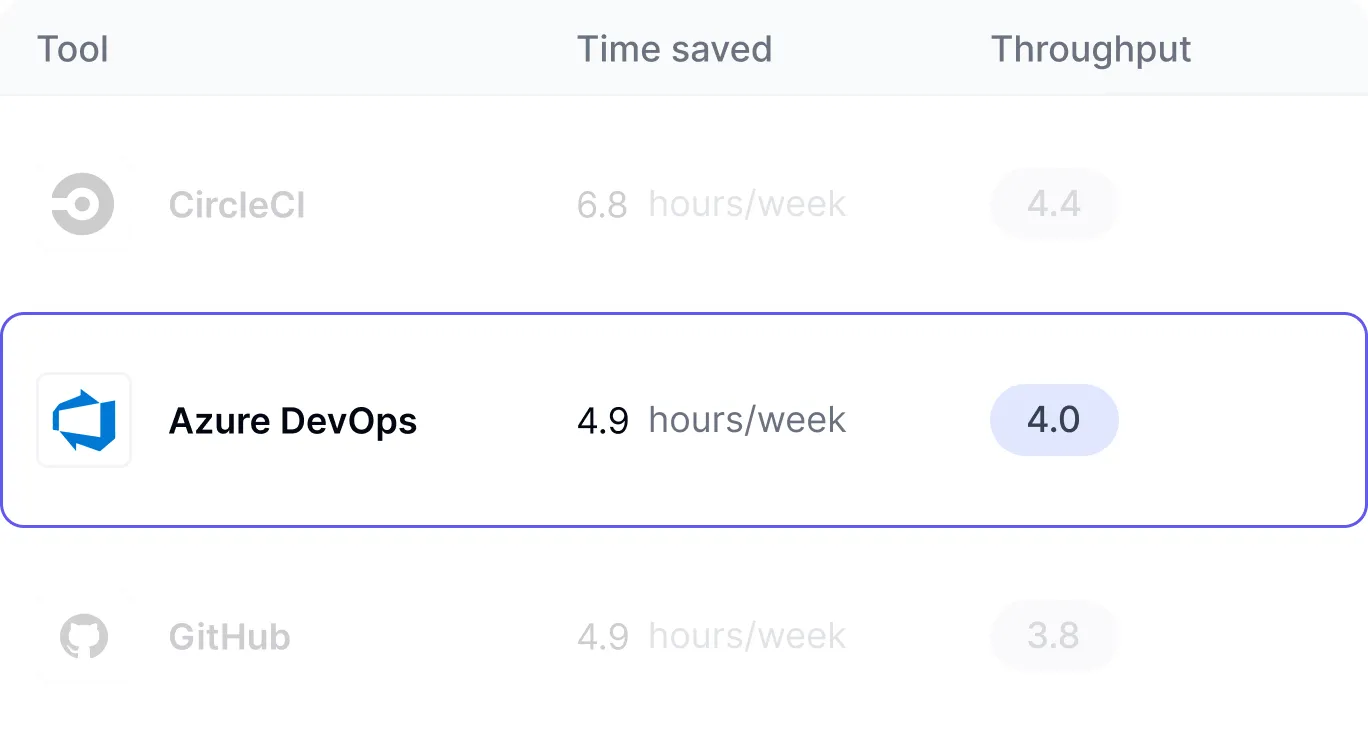The width and height of the screenshot is (1368, 744).
Task: Click the number 6.8 in CircleCI row
Action: [602, 205]
